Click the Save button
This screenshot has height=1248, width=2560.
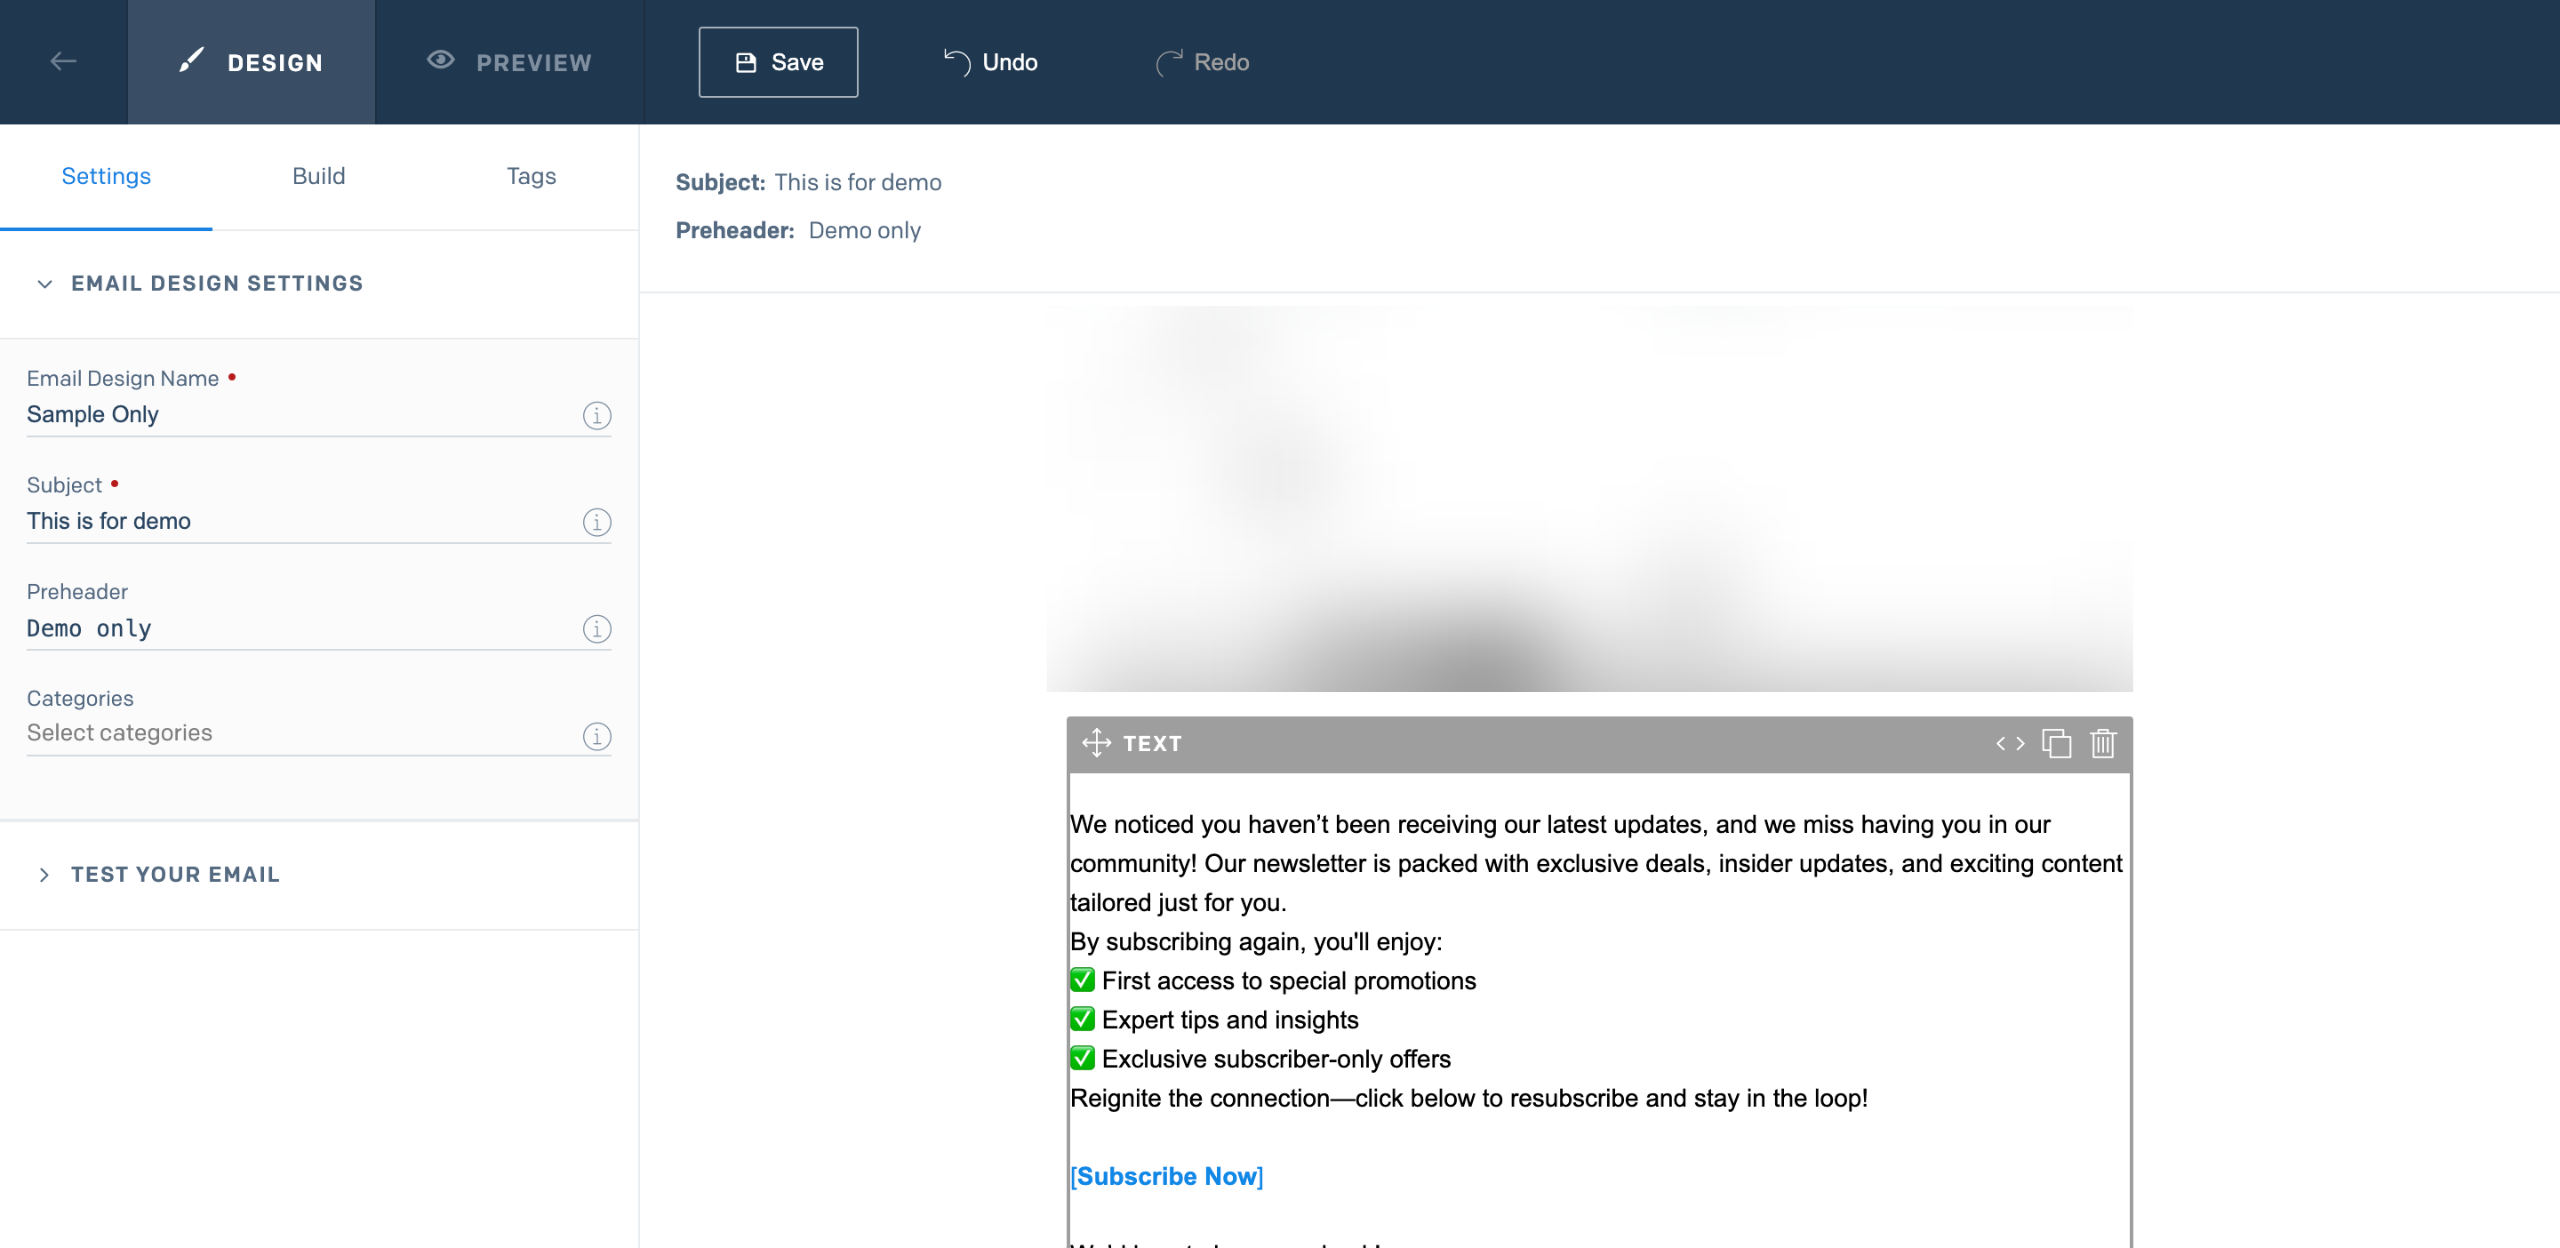click(x=778, y=62)
